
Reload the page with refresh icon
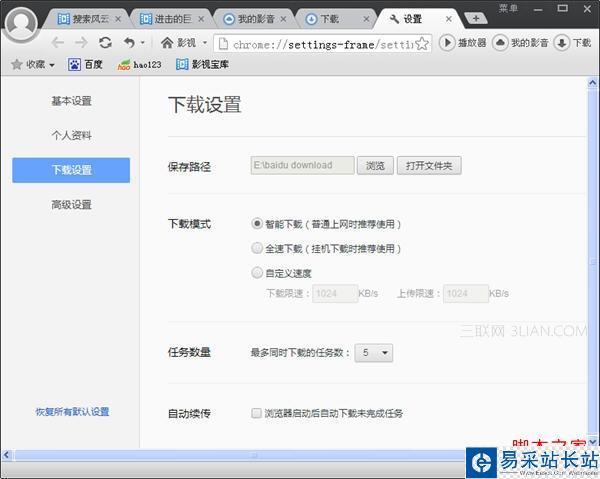105,42
